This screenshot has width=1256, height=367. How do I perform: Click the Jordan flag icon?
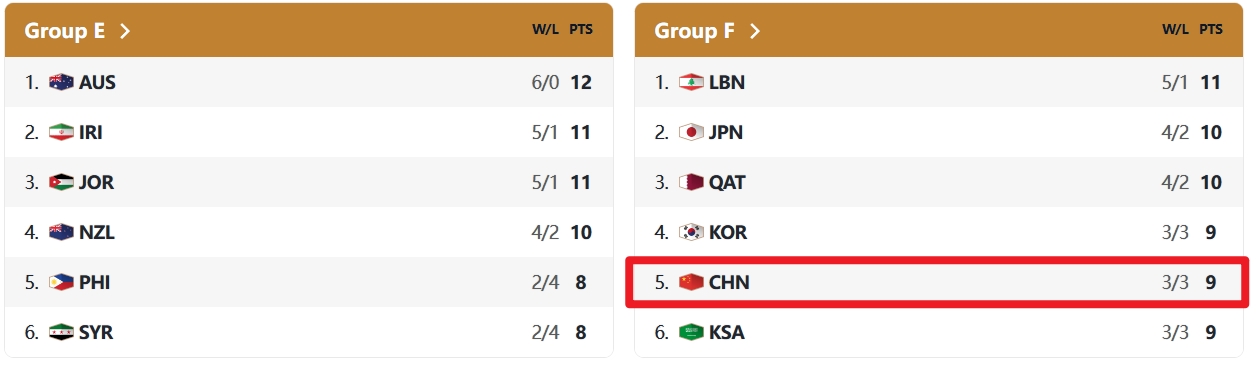61,182
